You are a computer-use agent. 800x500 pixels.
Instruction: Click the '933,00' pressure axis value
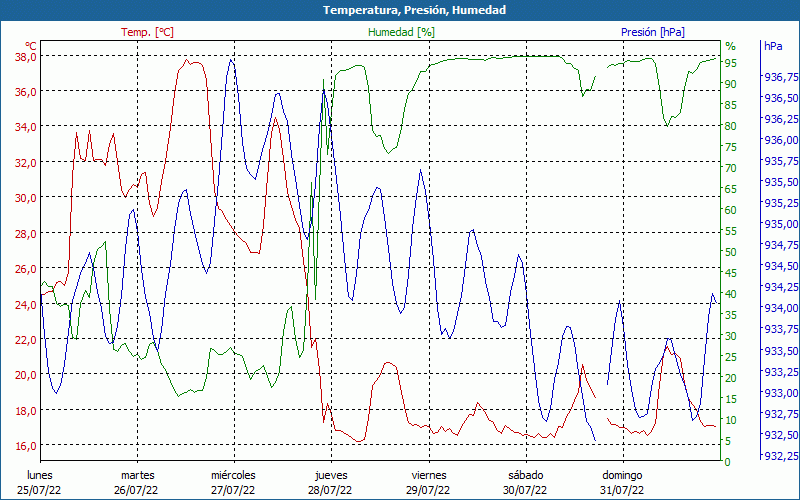tap(781, 393)
